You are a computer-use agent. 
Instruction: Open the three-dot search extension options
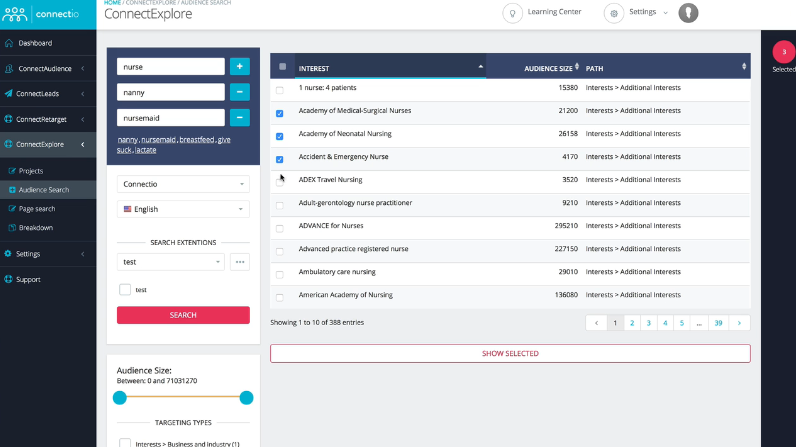coord(240,262)
